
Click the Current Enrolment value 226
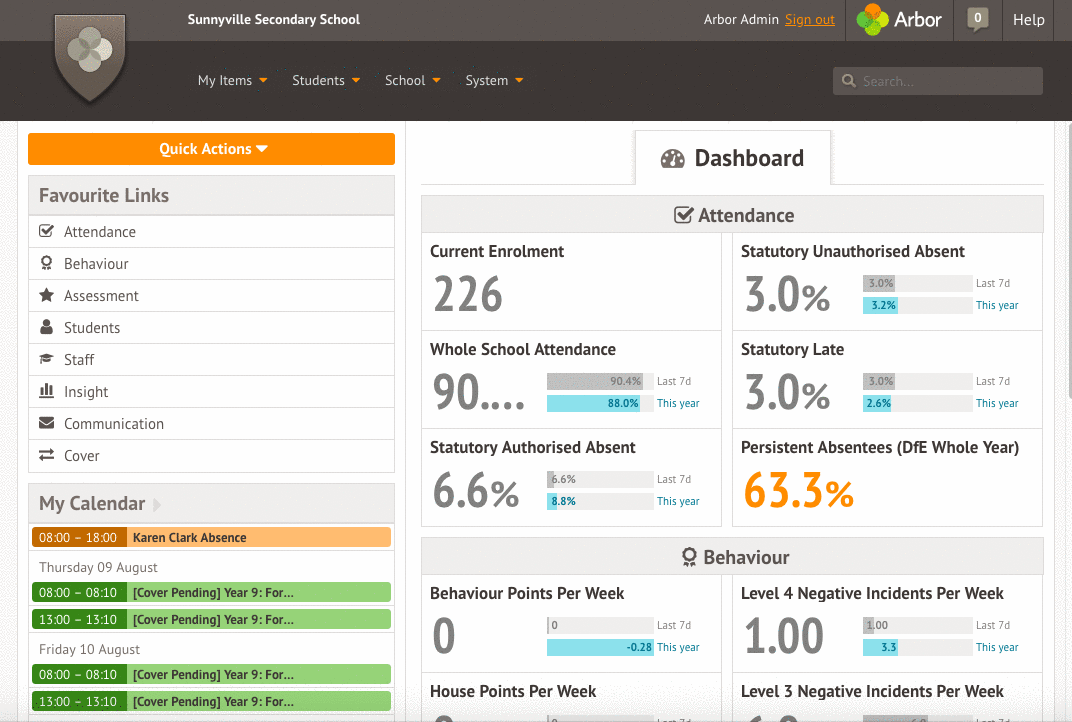[468, 294]
